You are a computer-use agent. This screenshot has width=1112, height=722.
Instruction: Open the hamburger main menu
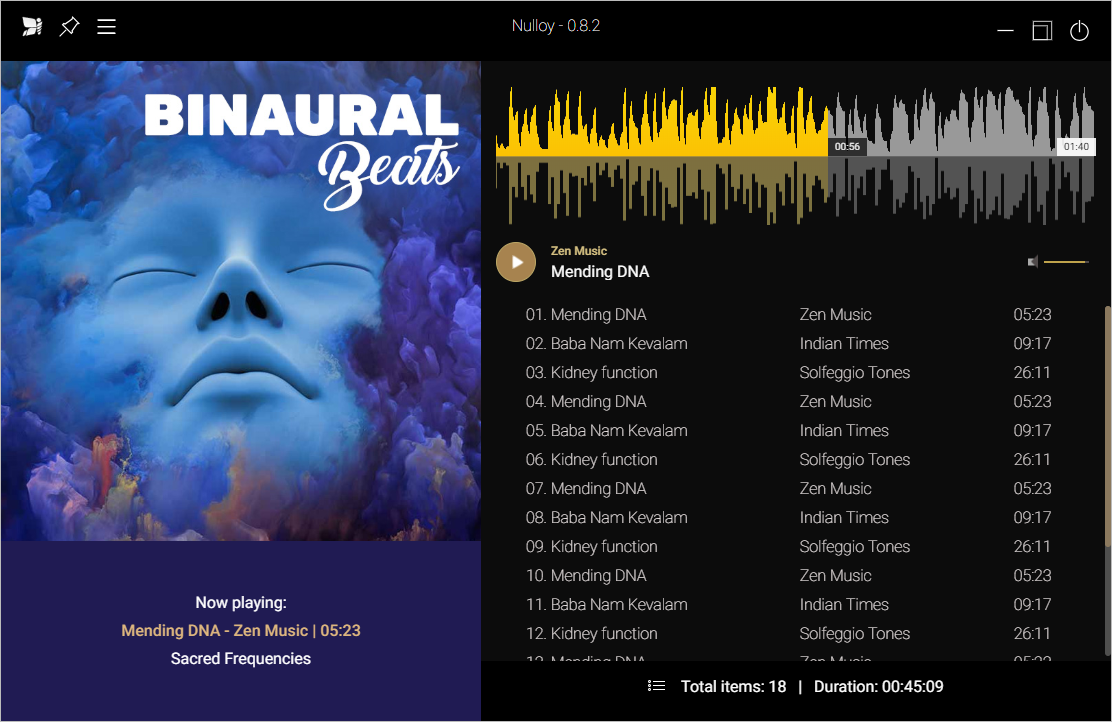coord(106,27)
